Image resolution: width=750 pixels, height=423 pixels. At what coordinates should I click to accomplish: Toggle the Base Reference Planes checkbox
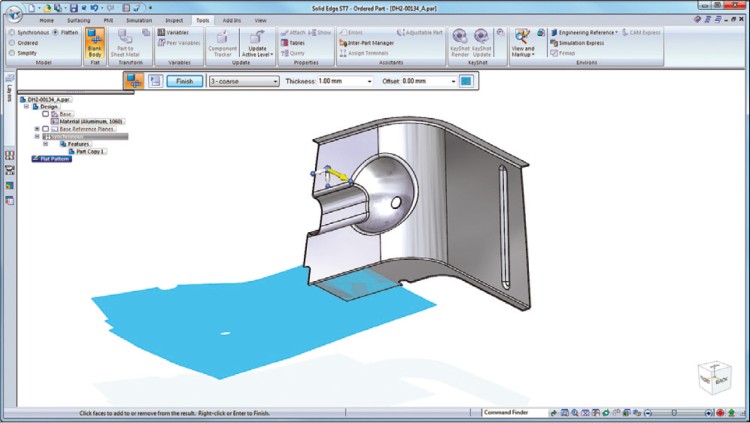point(45,129)
